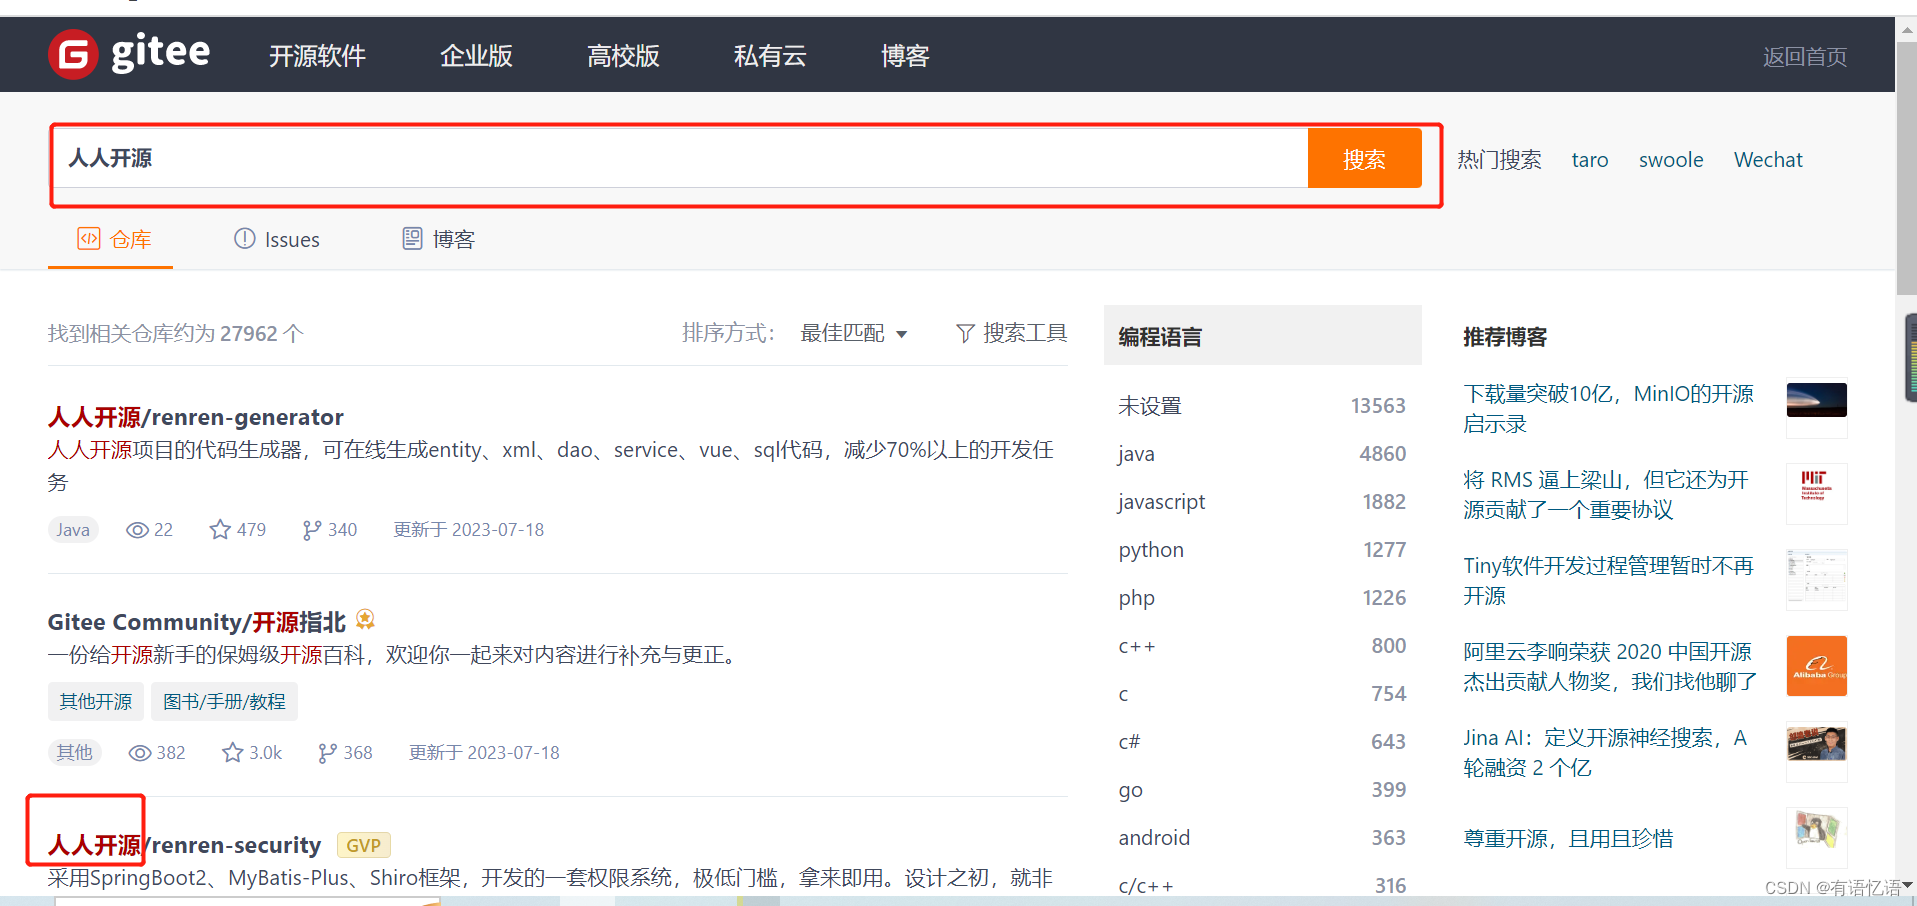The height and width of the screenshot is (906, 1917).
Task: Click the 仓库 tab code icon
Action: click(x=89, y=239)
